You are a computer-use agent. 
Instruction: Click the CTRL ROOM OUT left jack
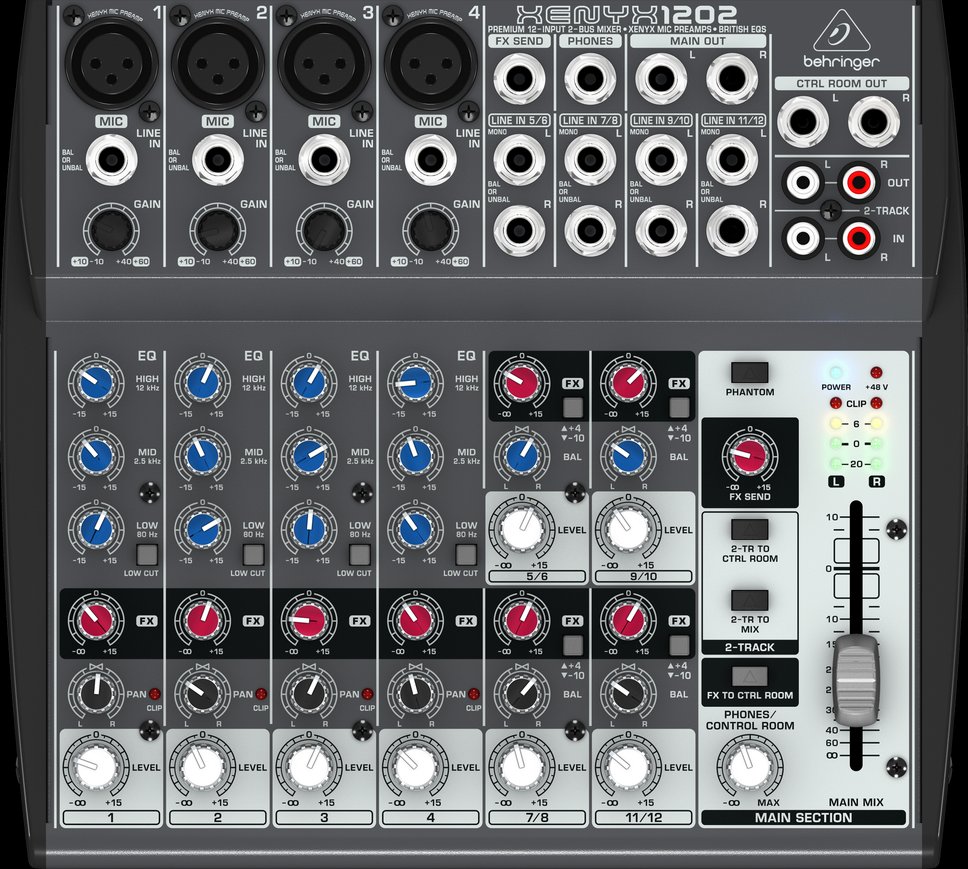tap(803, 122)
